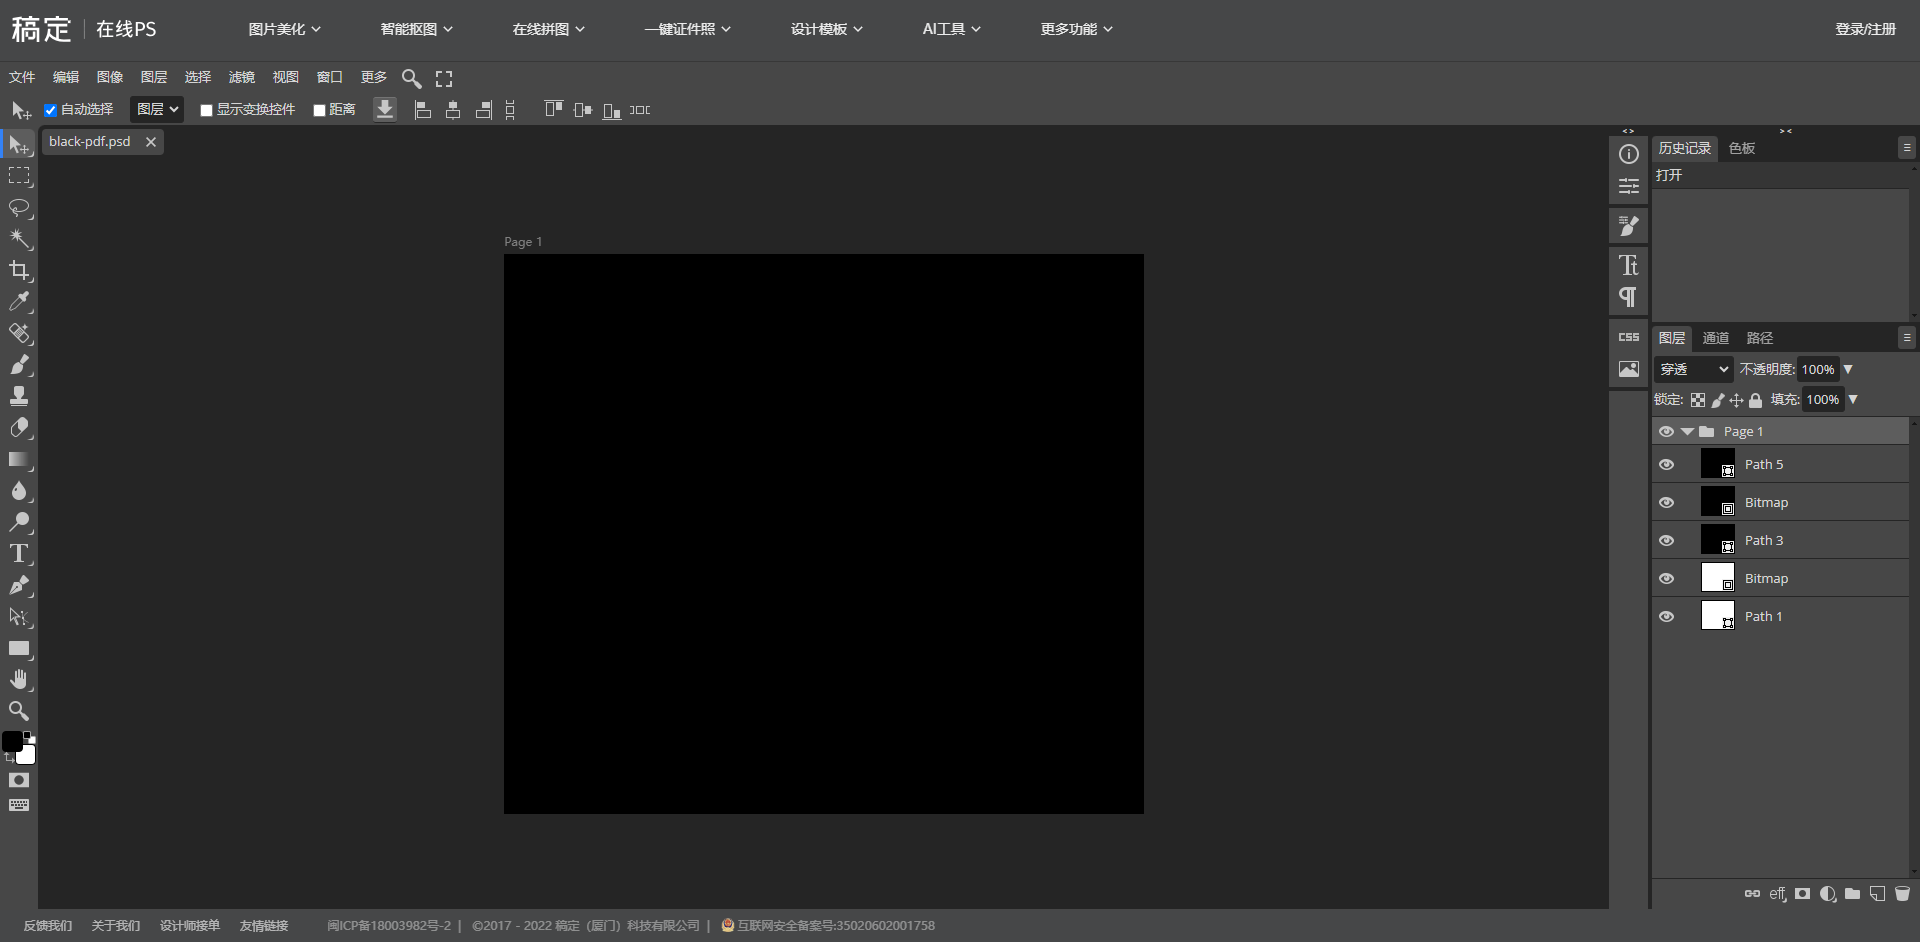
Task: Collapse the Page 1 layer group
Action: click(x=1688, y=432)
